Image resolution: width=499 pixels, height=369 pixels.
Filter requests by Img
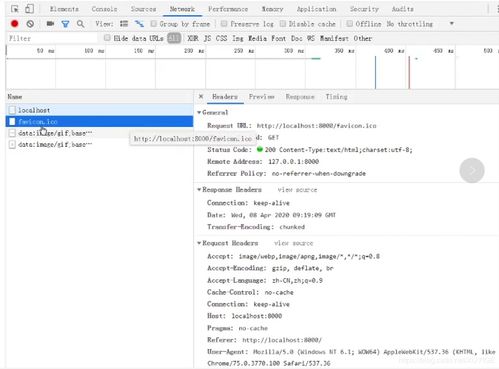238,38
